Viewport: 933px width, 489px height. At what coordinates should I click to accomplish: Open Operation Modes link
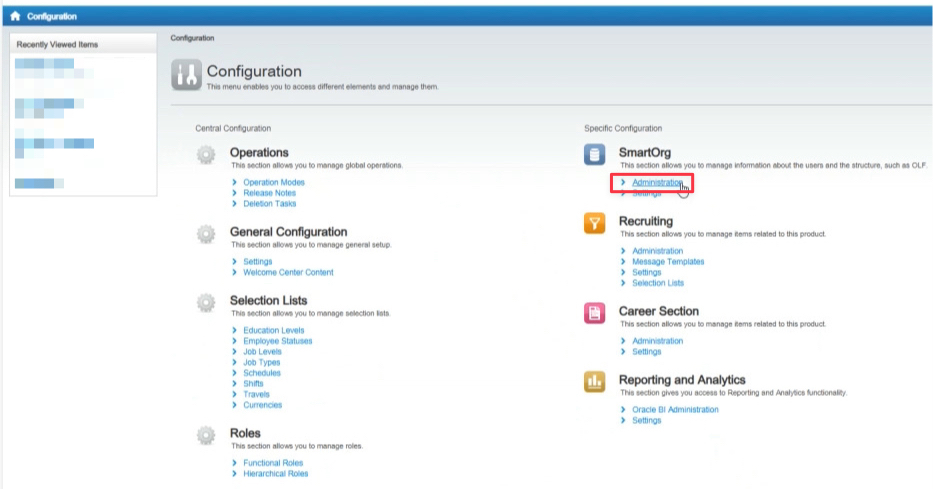[274, 182]
